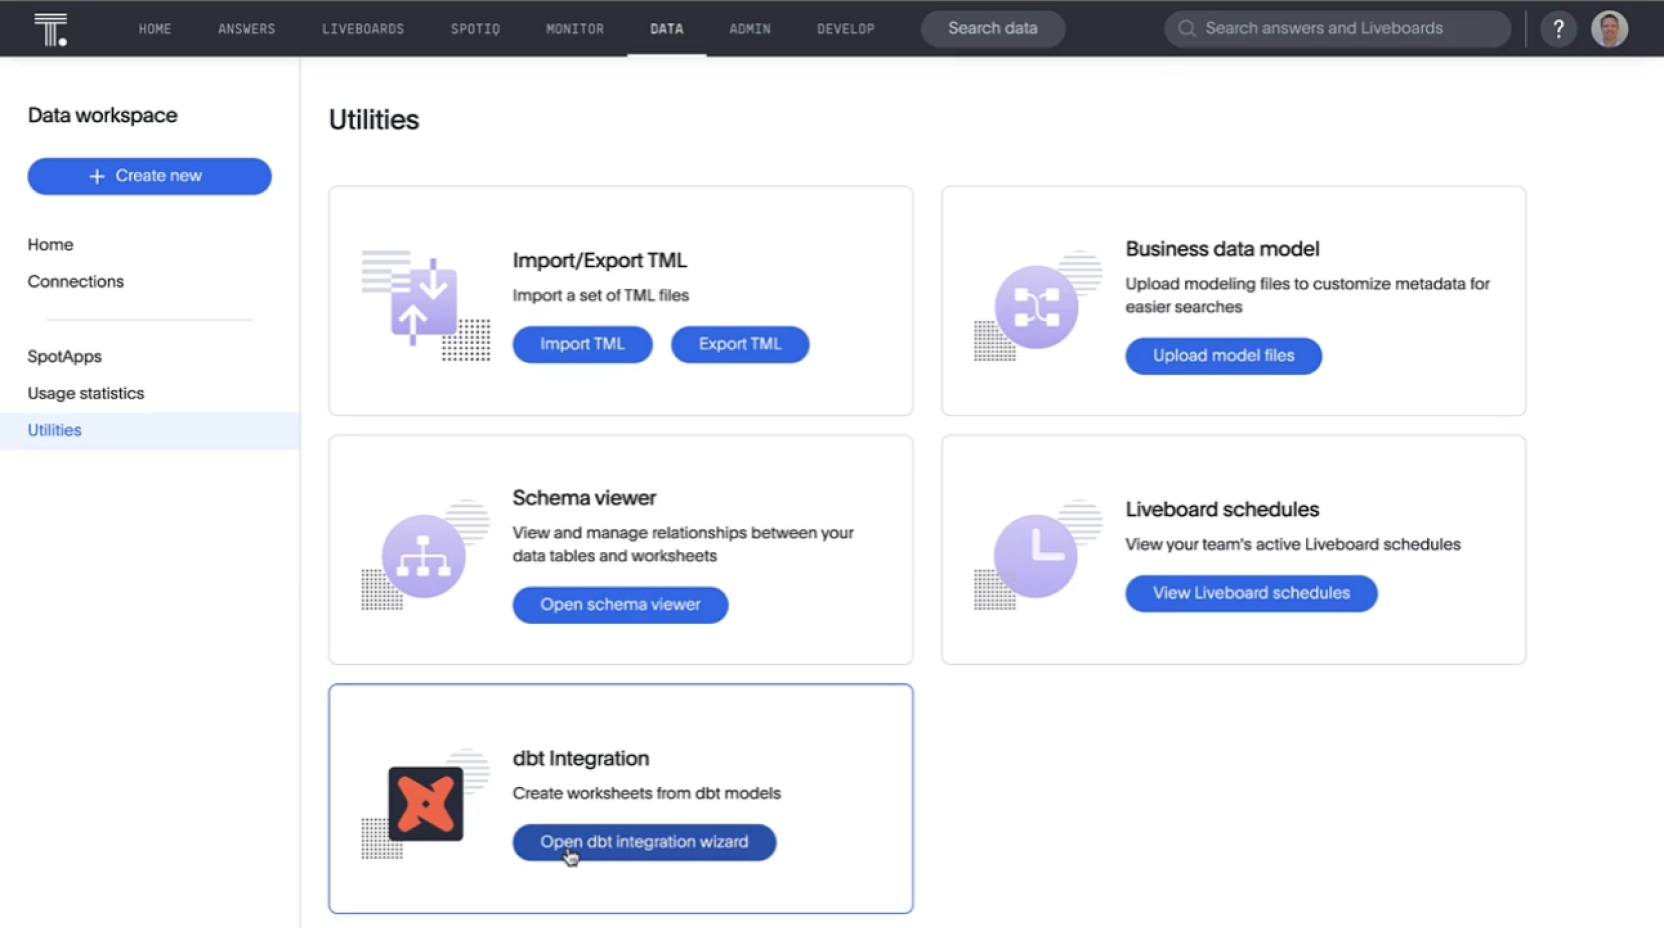Click the Schema viewer hierarchy icon
Screen dimensions: 1664x928
(x=424, y=555)
